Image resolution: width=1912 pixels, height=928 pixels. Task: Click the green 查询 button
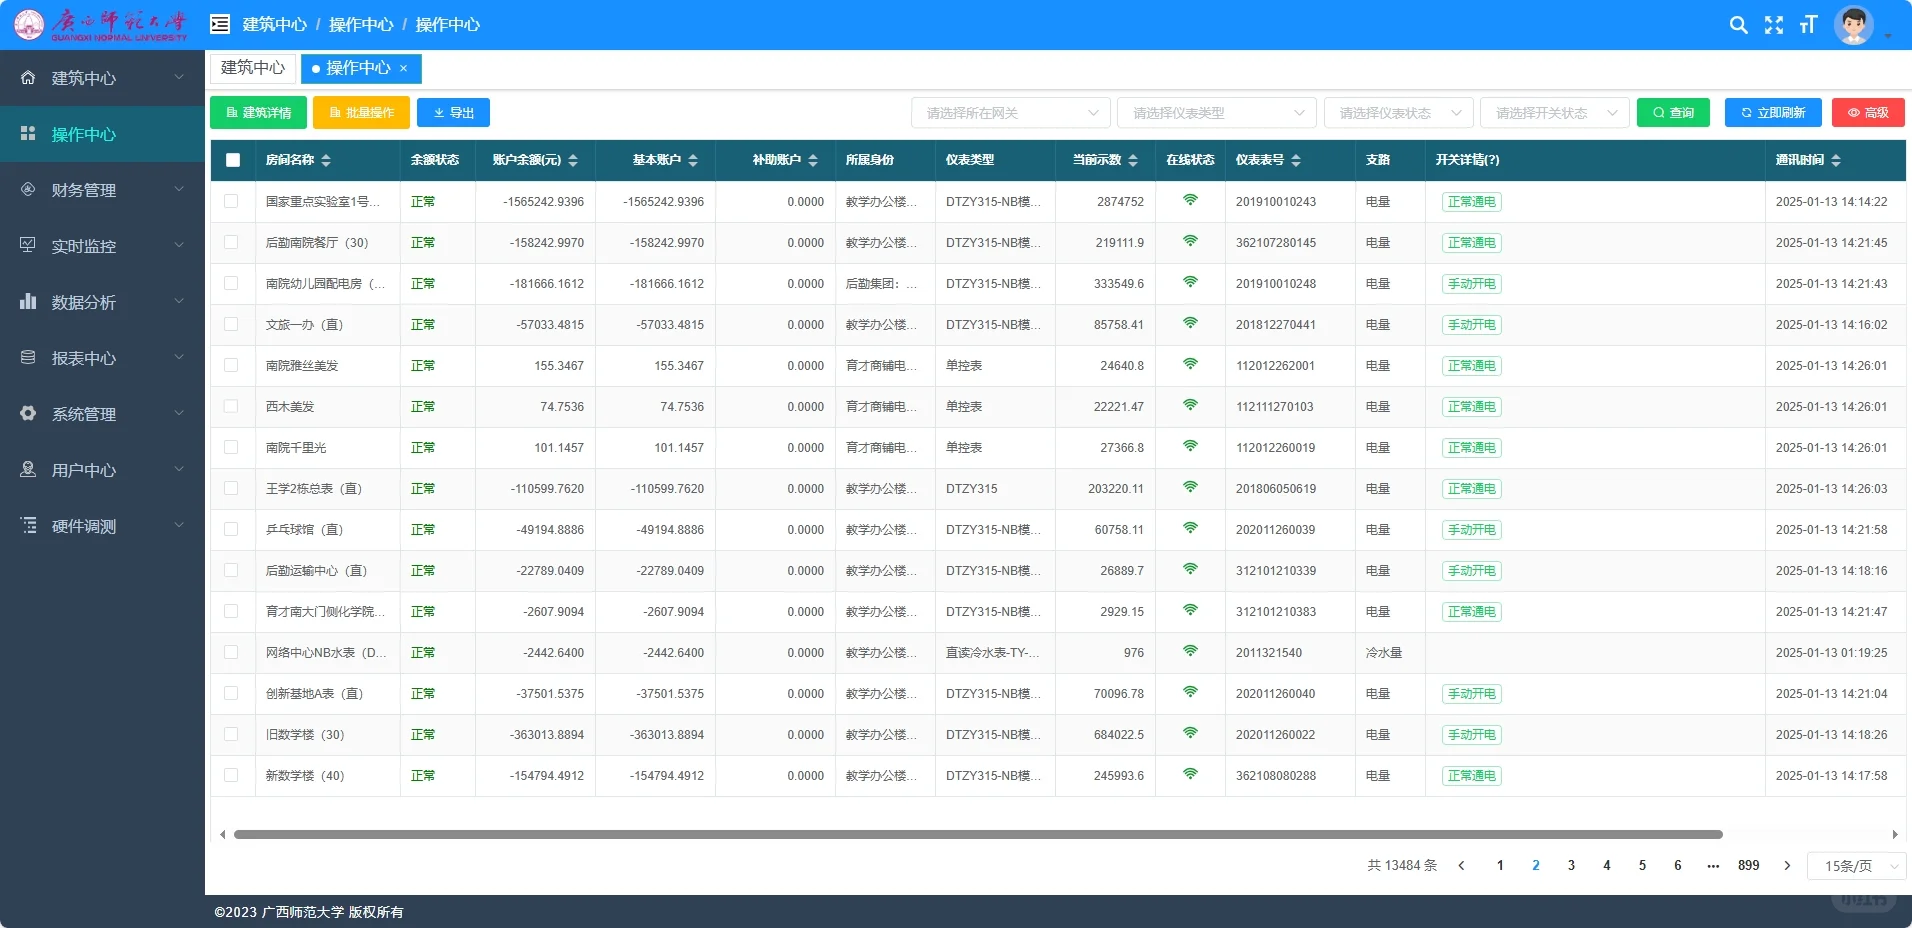click(1673, 113)
